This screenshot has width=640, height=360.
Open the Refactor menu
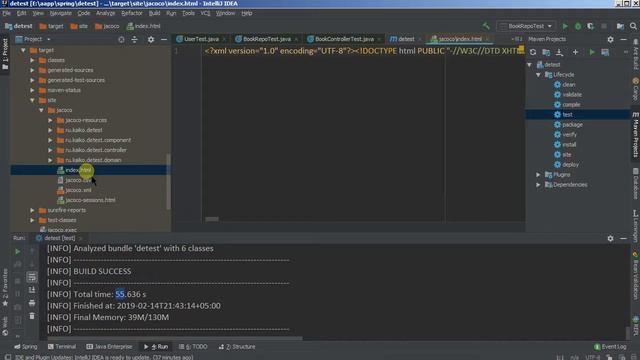132,13
